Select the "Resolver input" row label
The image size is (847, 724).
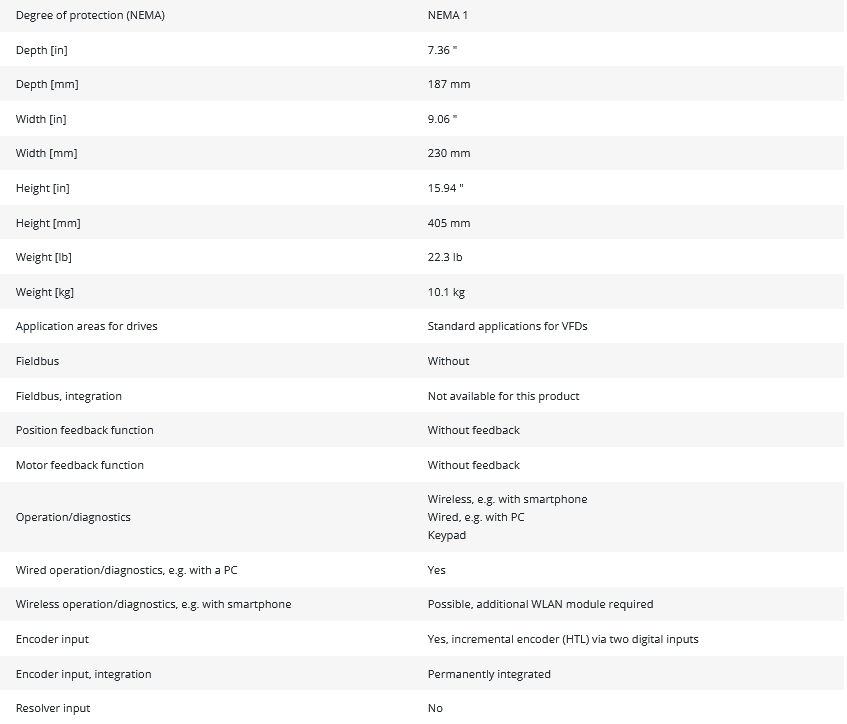(53, 708)
